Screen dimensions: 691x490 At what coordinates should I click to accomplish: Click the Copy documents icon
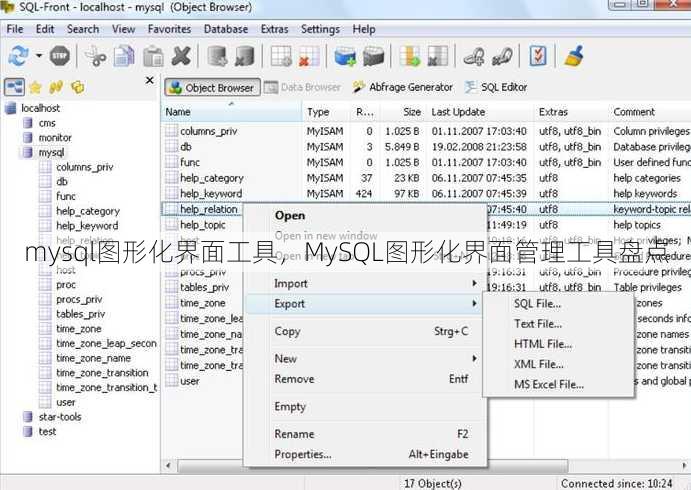pyautogui.click(x=124, y=56)
